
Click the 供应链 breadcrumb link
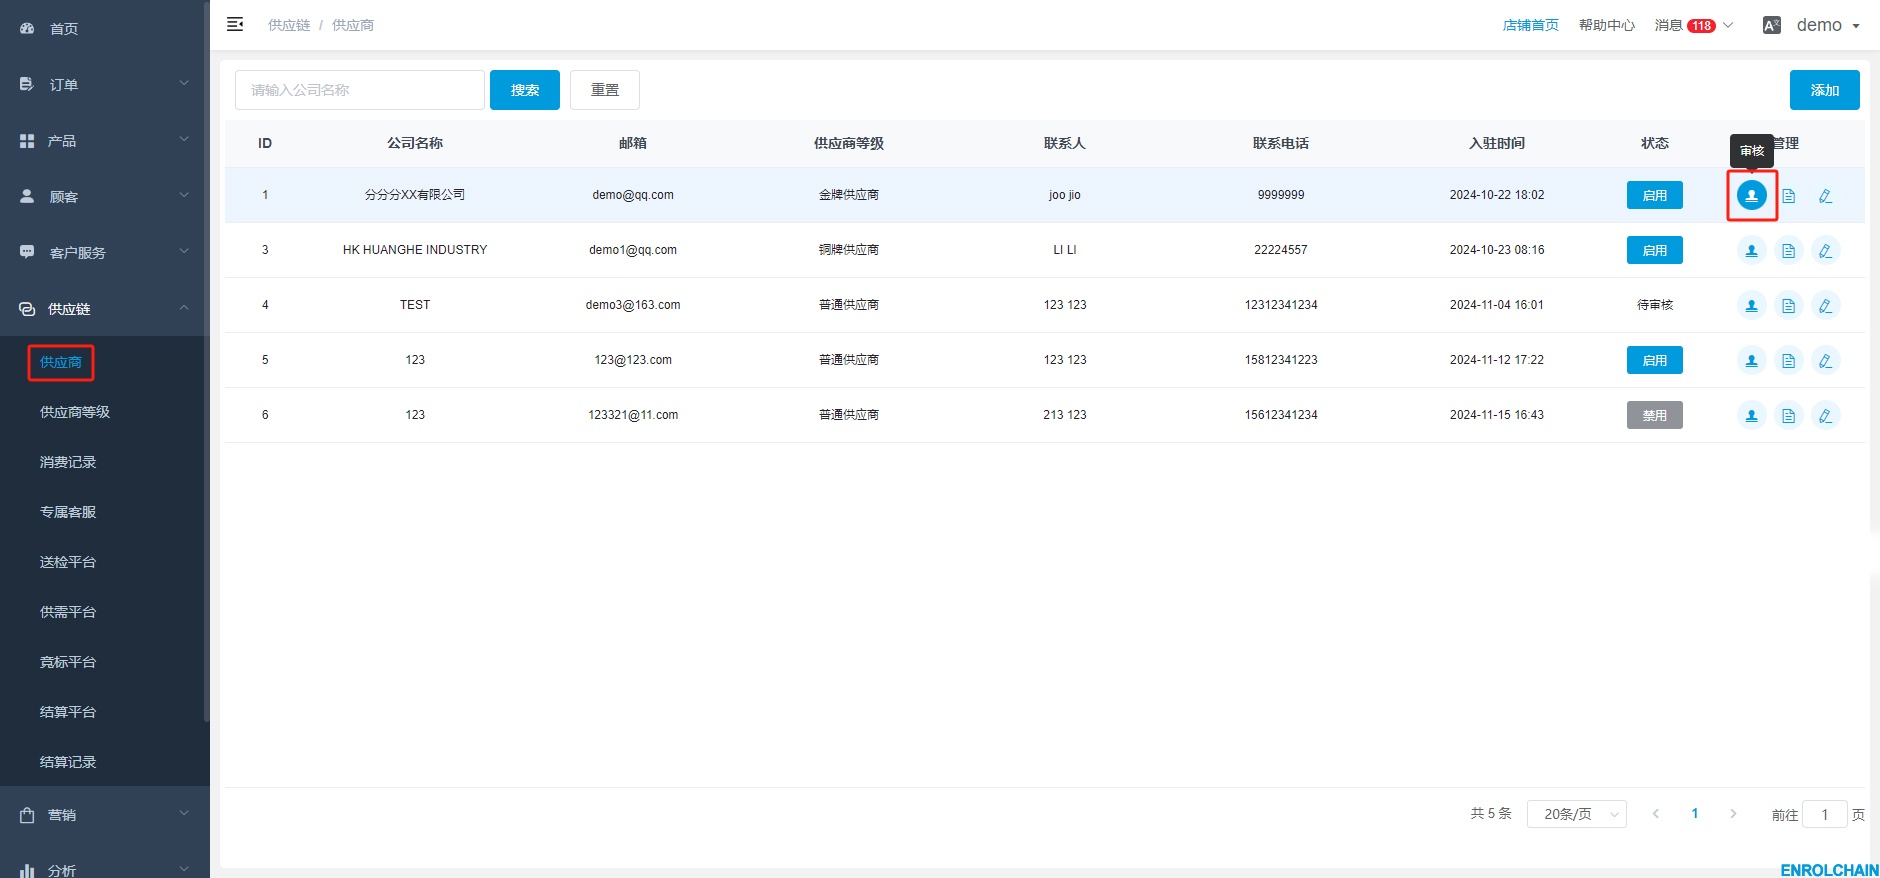pos(289,25)
